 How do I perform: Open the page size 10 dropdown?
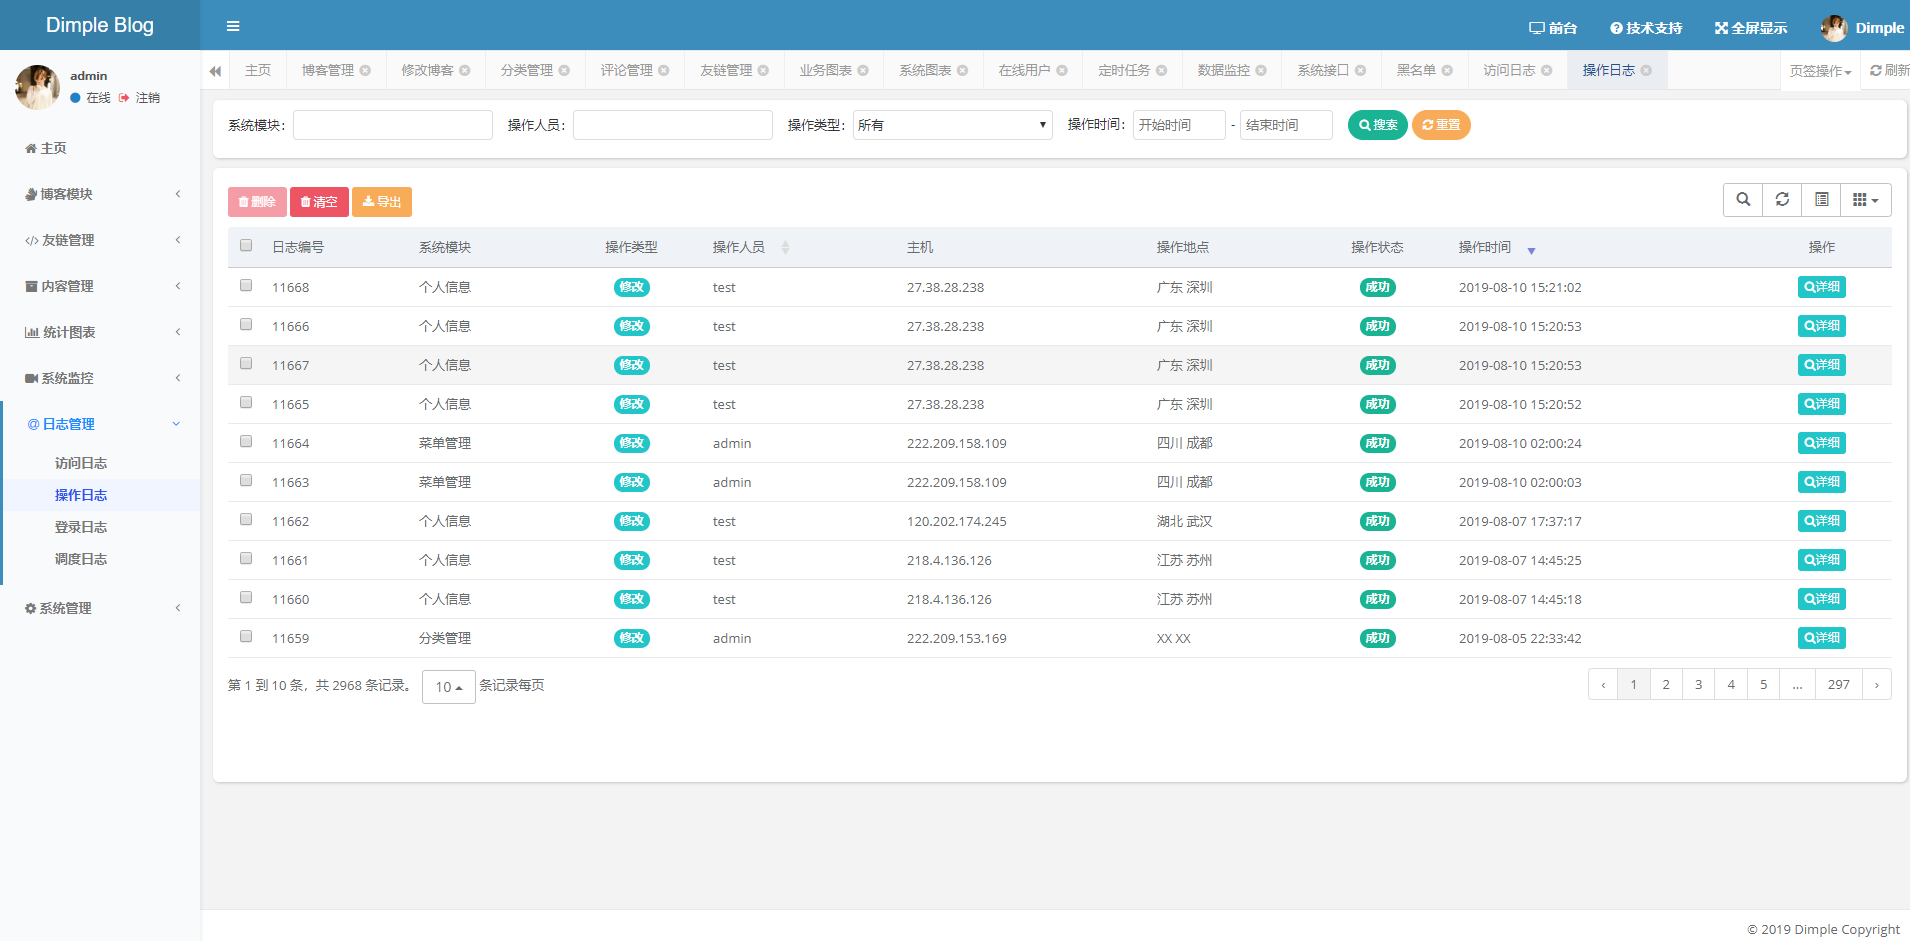coord(448,687)
